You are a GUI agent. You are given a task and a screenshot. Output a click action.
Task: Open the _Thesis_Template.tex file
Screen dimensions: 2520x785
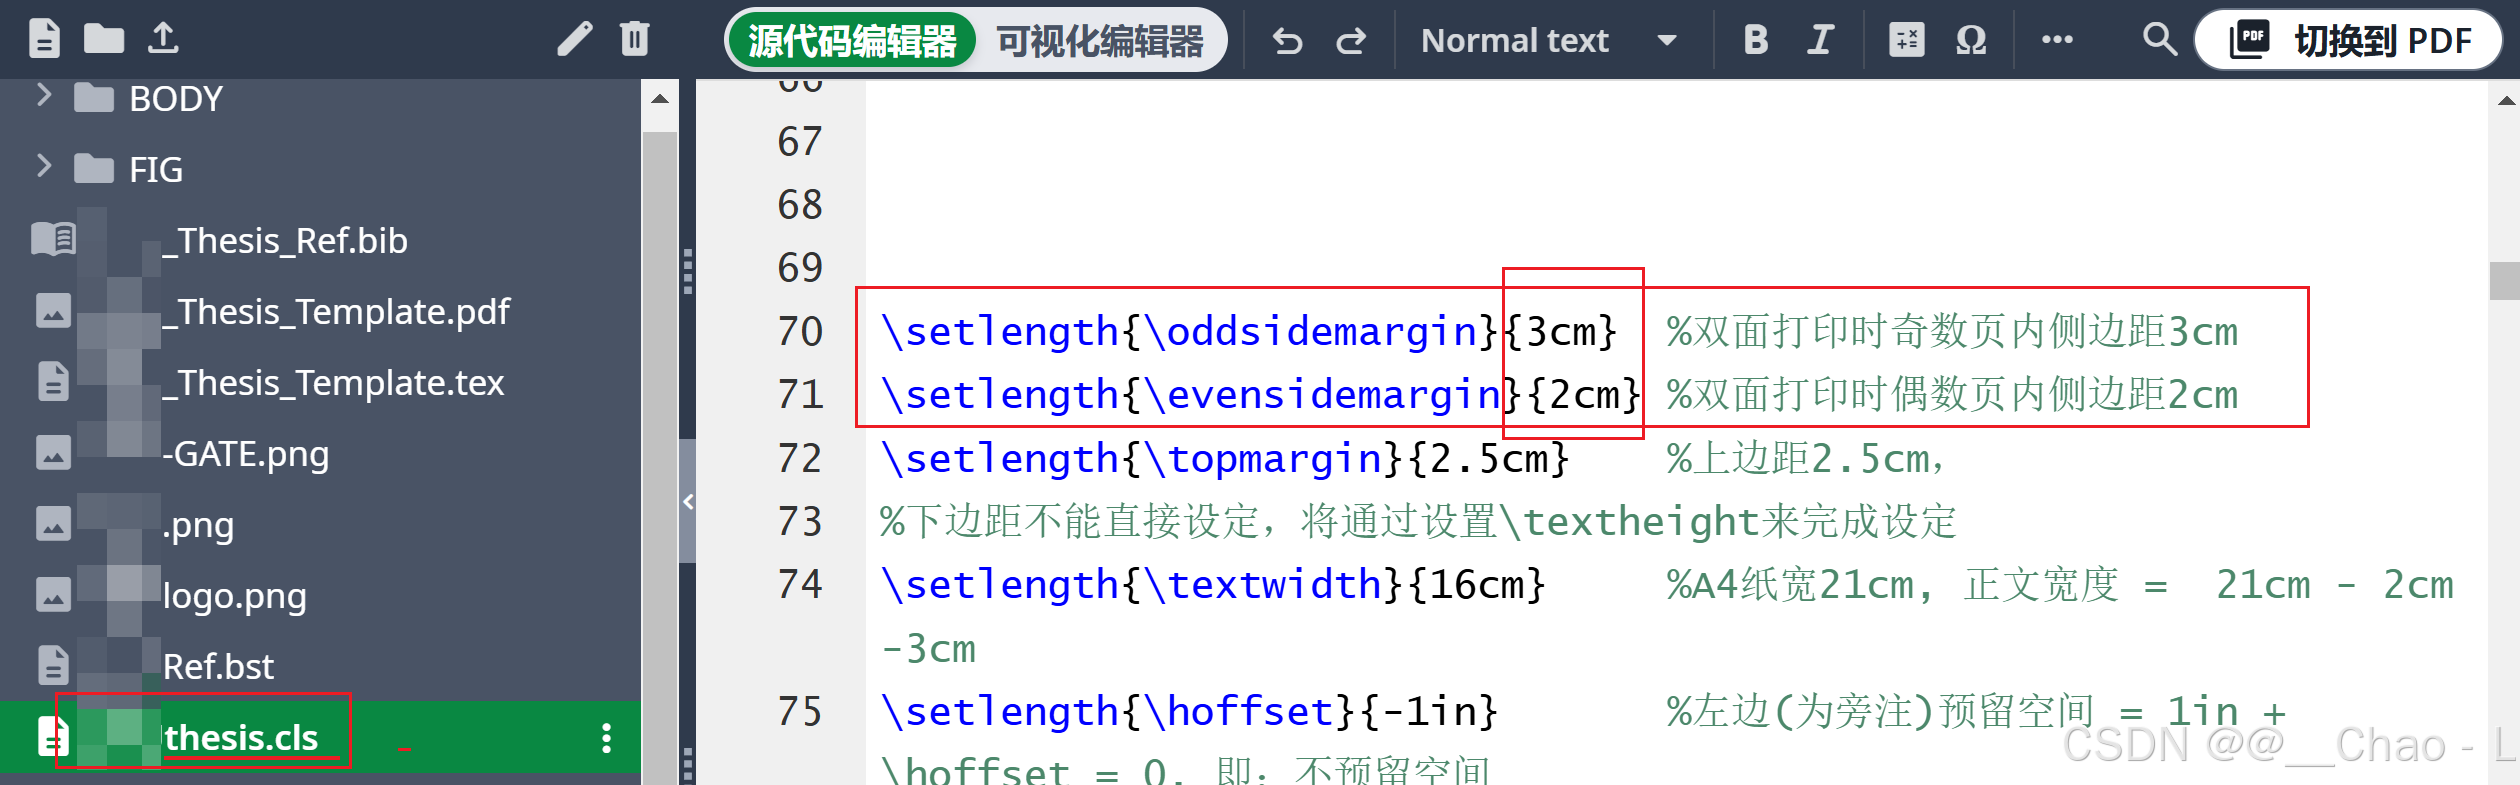point(334,383)
